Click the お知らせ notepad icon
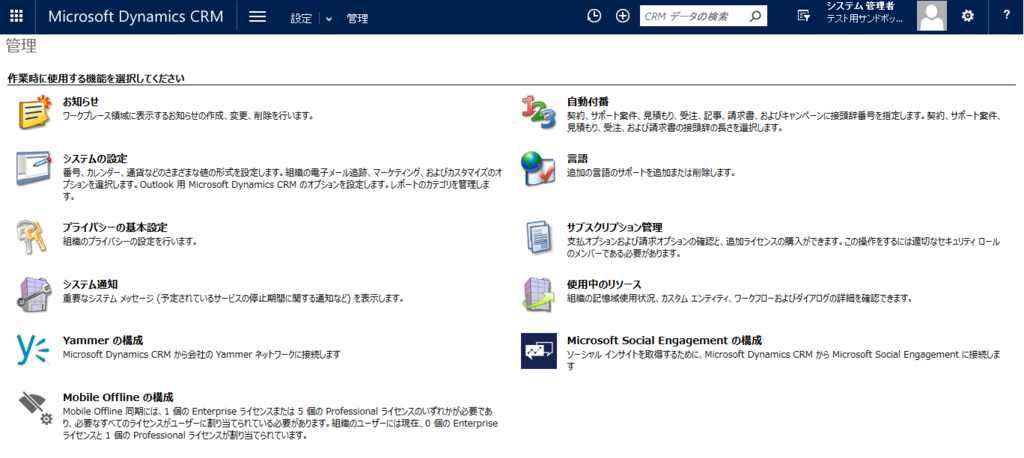The image size is (1024, 458). [33, 112]
